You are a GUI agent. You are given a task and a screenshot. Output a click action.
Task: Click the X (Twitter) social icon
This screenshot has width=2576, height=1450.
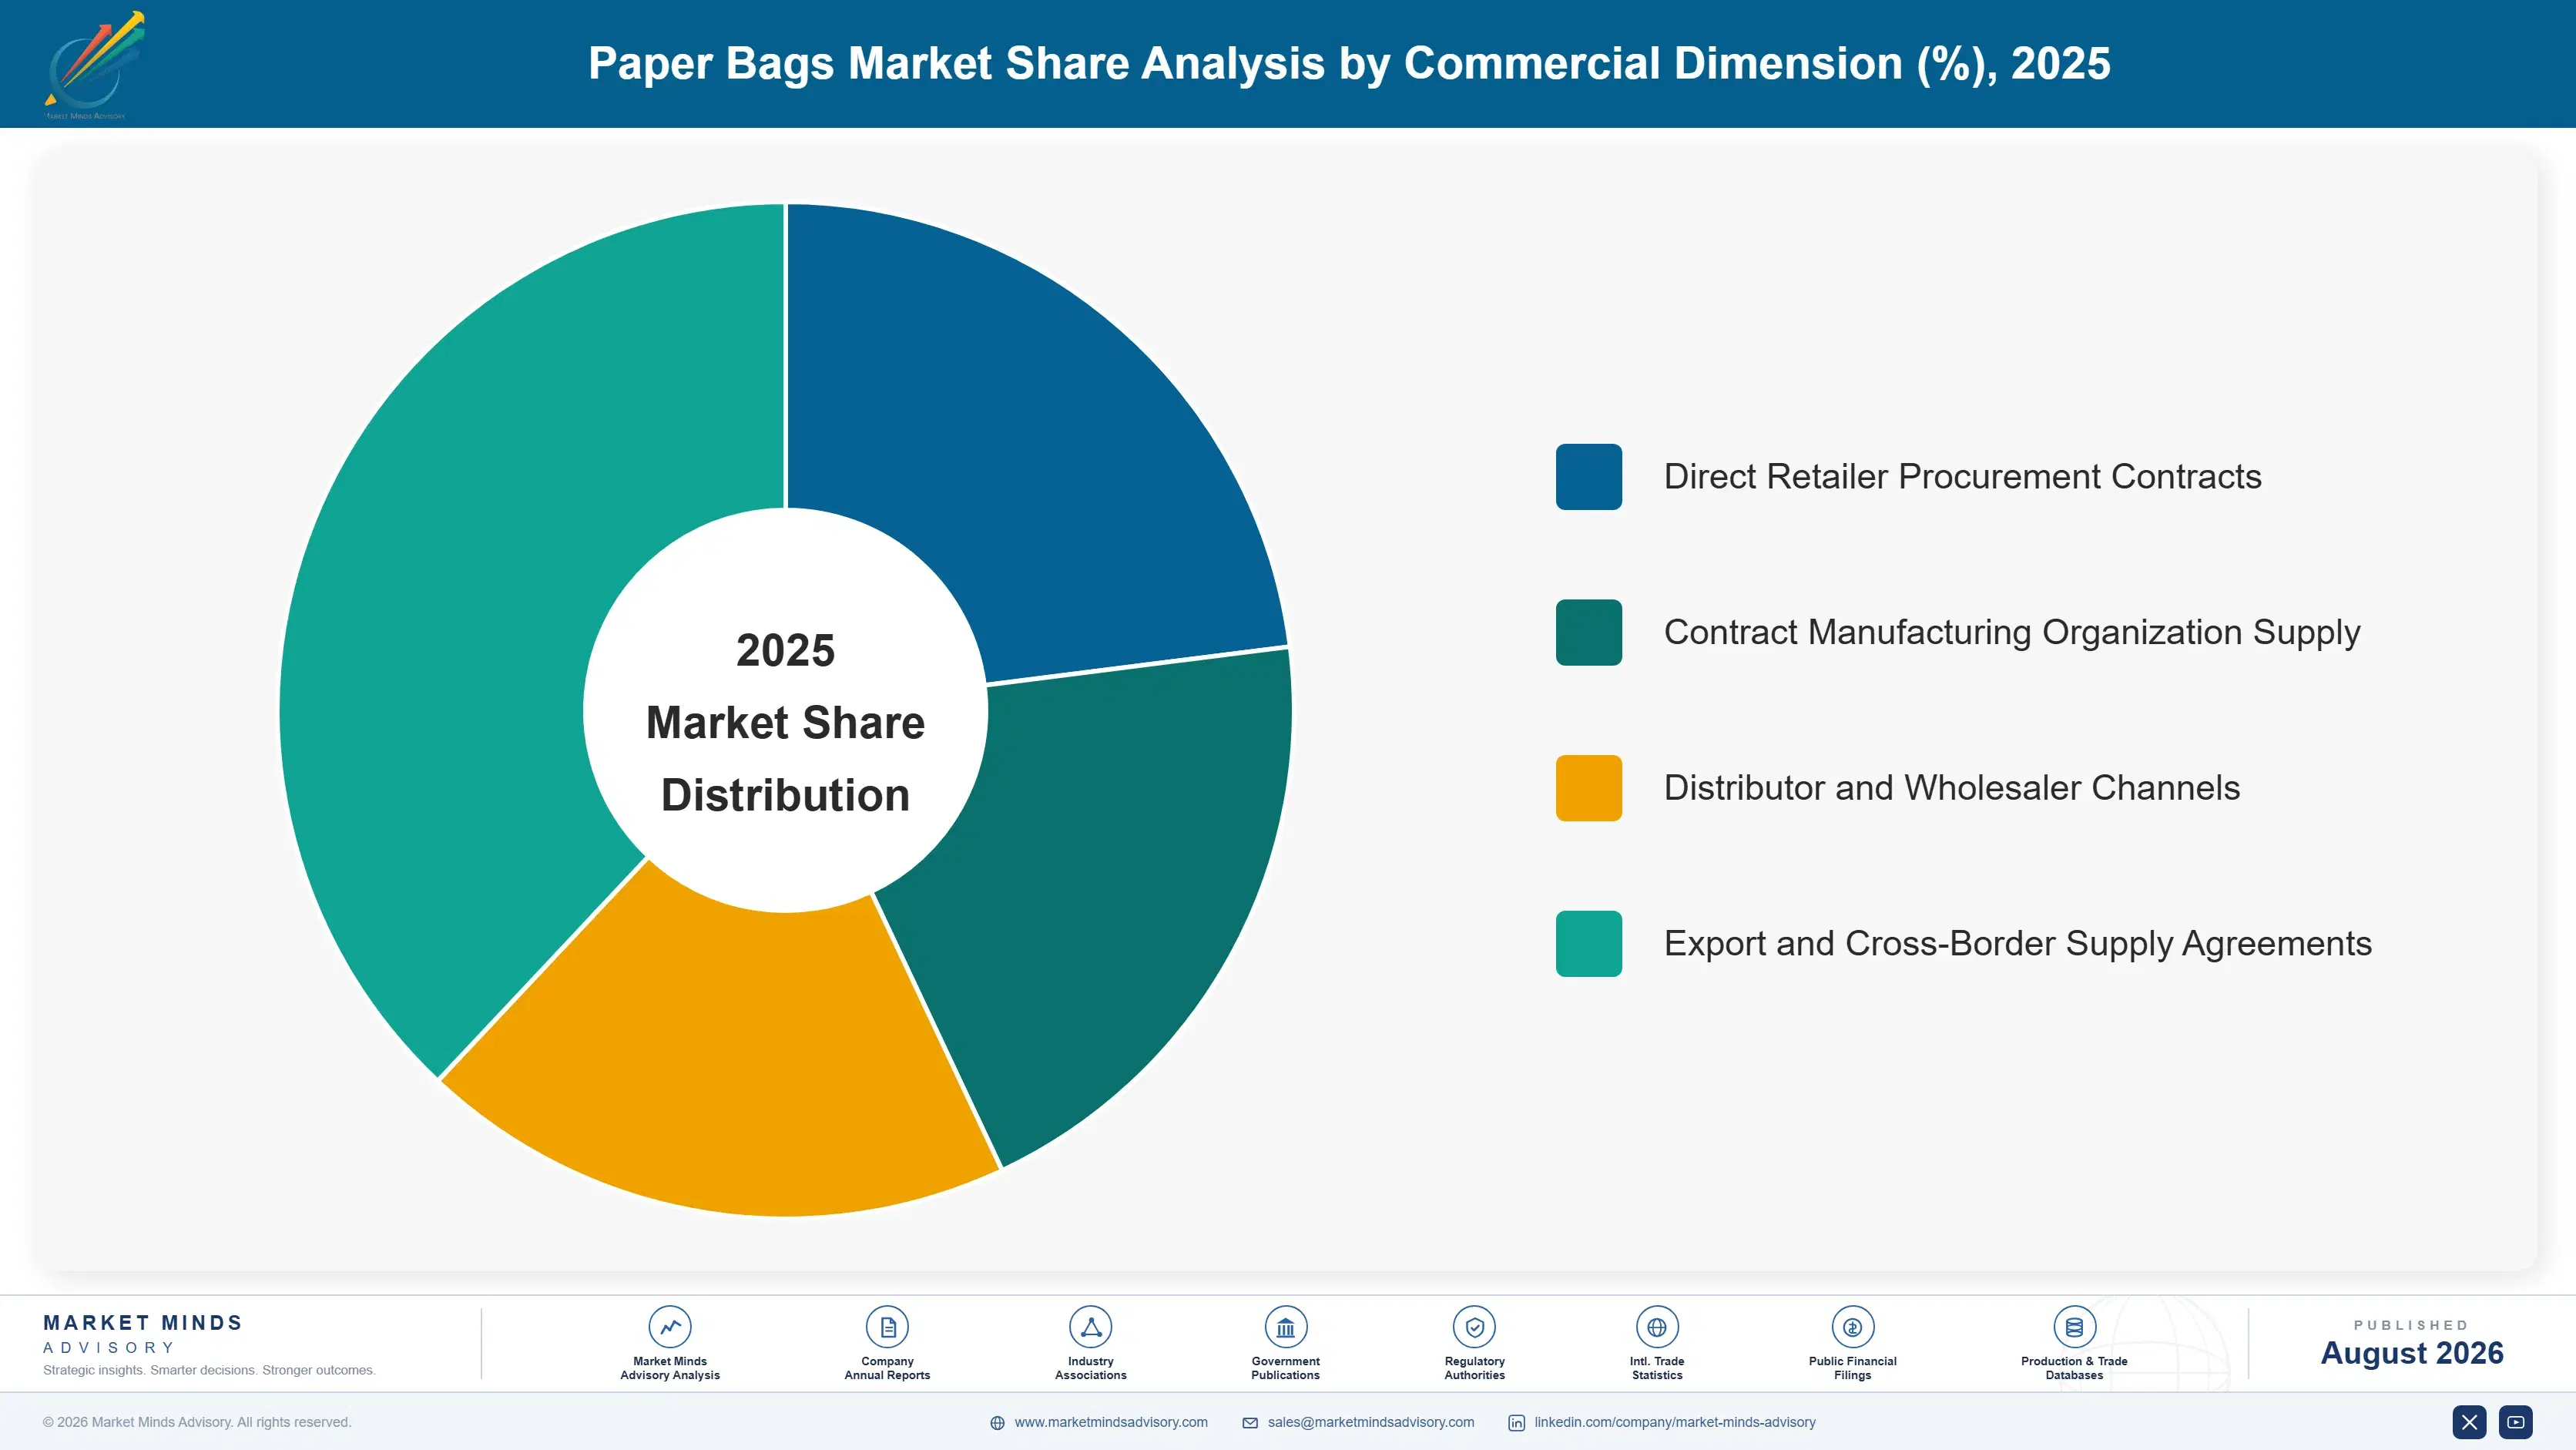point(2469,1422)
